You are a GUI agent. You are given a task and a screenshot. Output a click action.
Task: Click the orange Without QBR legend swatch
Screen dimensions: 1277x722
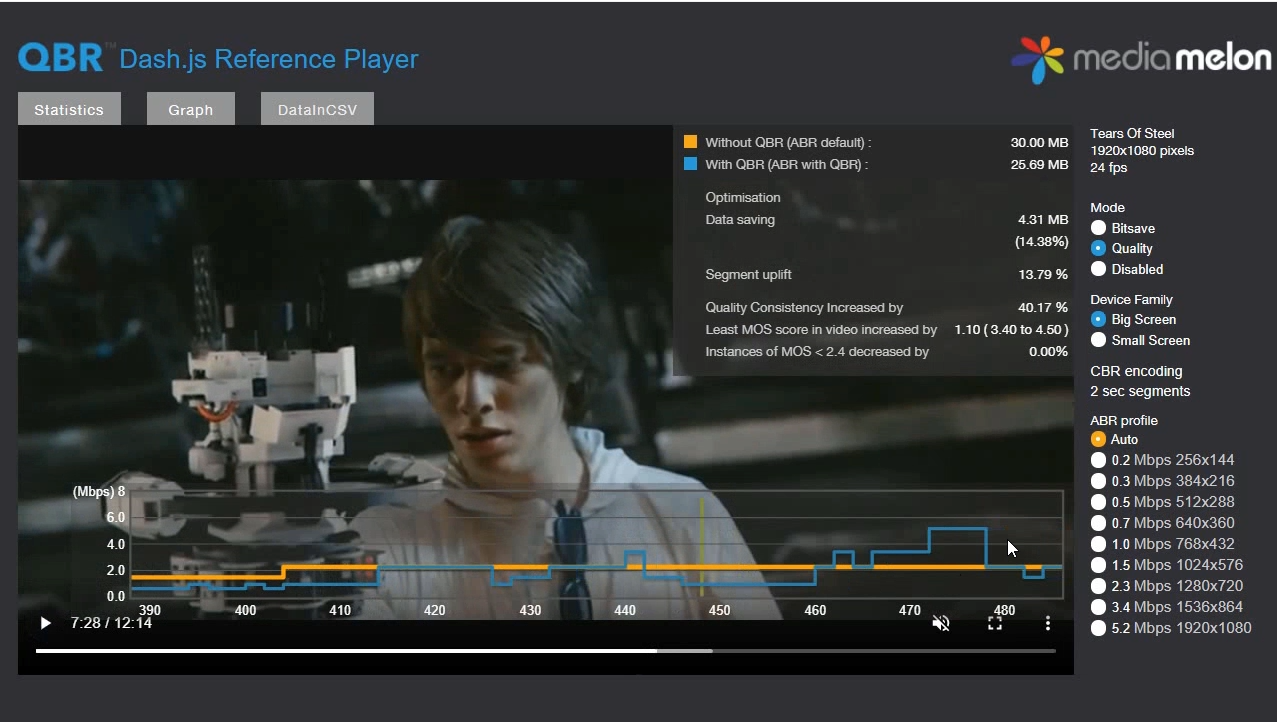tap(690, 142)
